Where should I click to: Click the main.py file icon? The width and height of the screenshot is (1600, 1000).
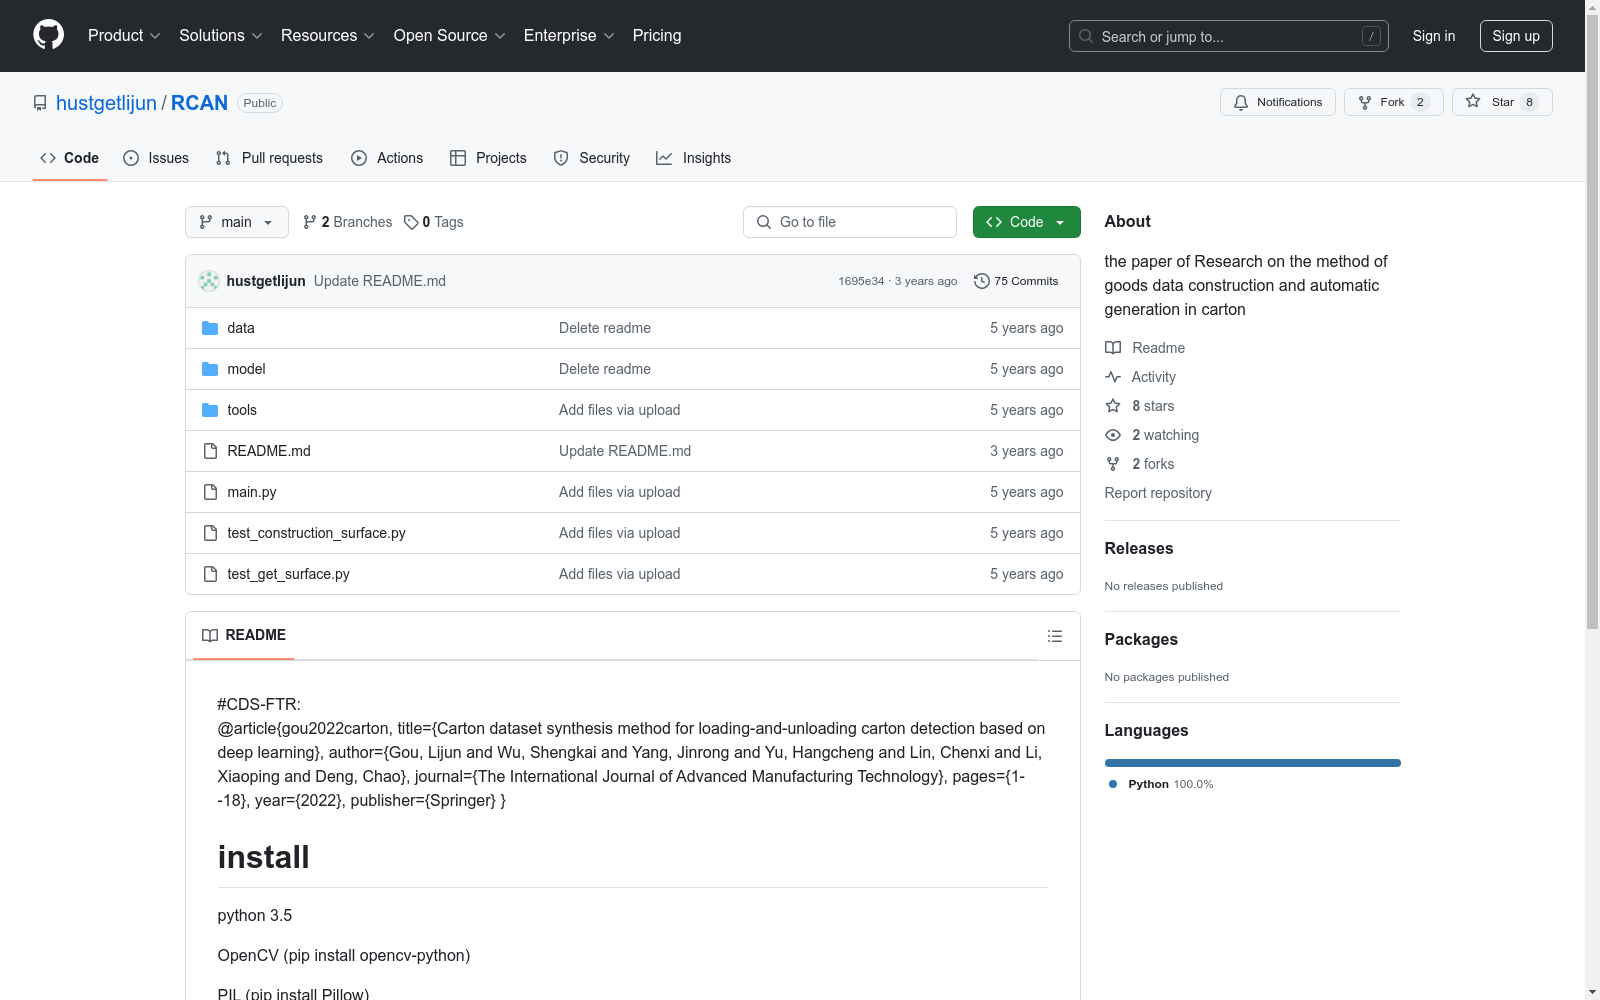pos(210,492)
